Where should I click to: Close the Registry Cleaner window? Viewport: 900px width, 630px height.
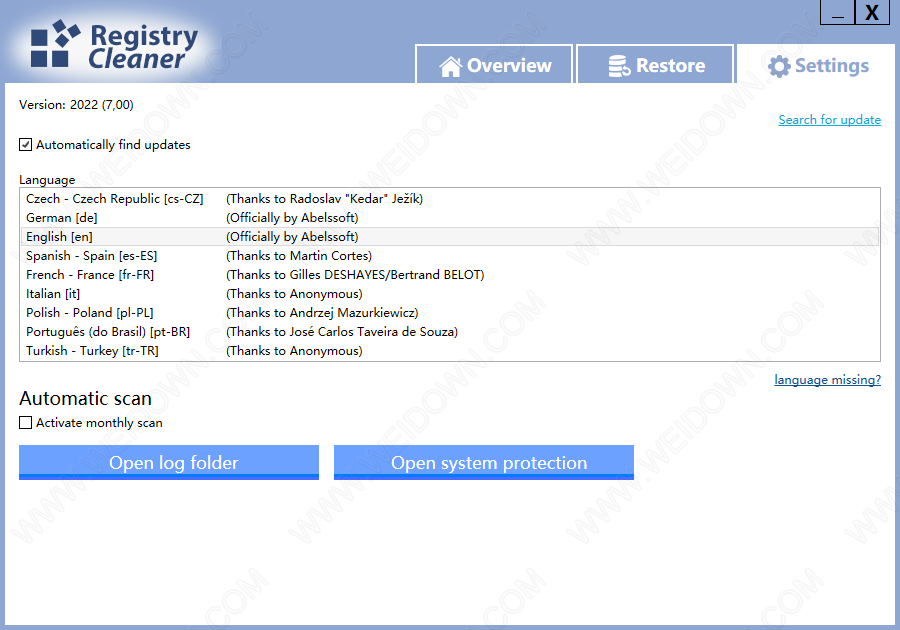[872, 12]
